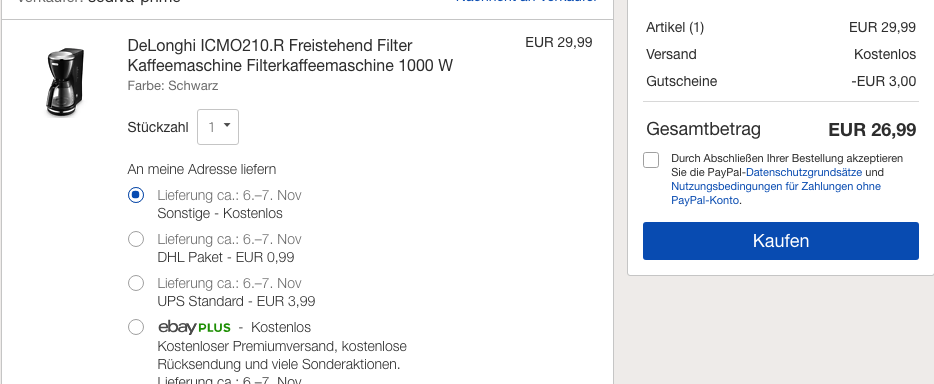Click the eBay Plus logo

coord(194,327)
